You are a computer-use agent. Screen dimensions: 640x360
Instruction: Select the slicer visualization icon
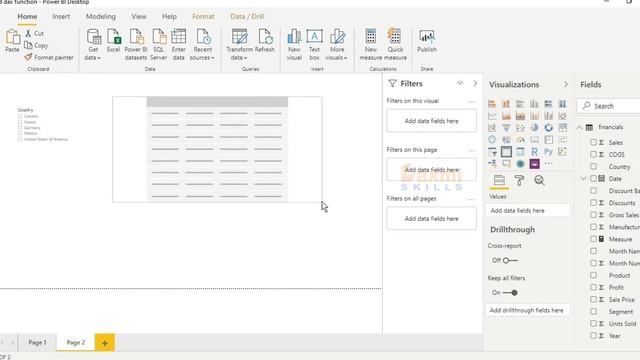(x=492, y=152)
